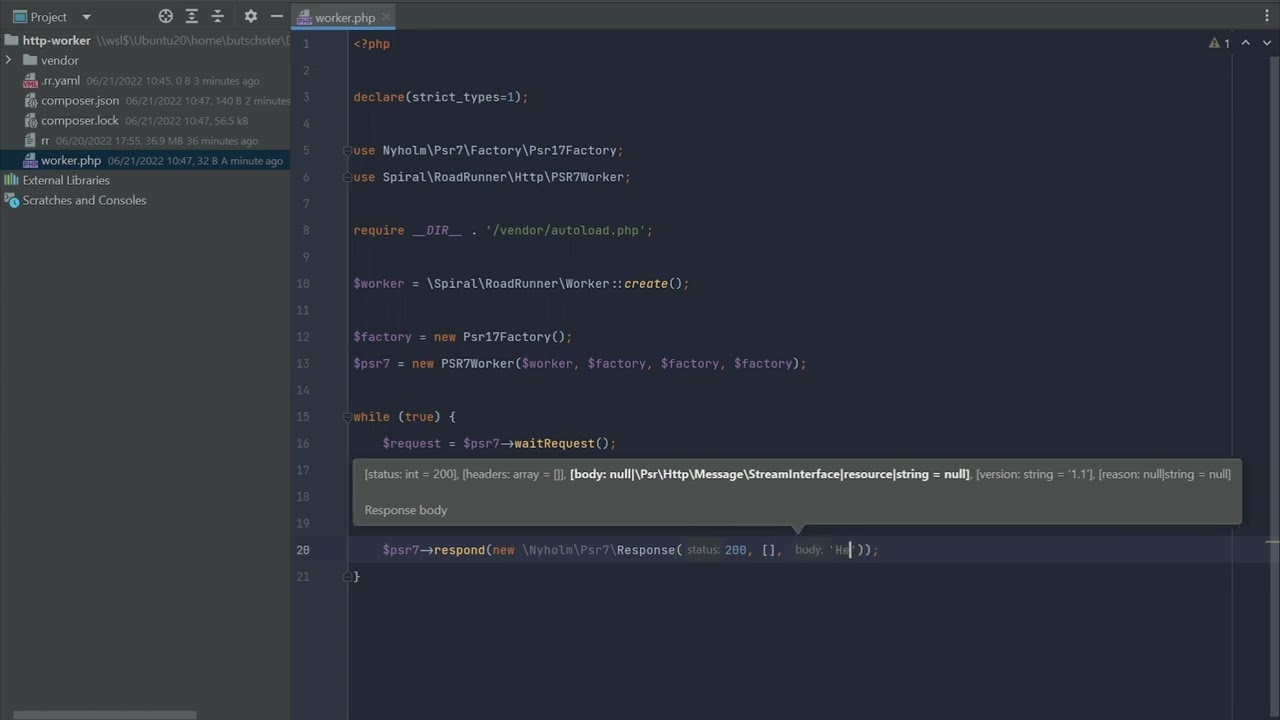Close the worker.php editor tab
Screen dimensions: 1280x720
pyautogui.click(x=386, y=17)
